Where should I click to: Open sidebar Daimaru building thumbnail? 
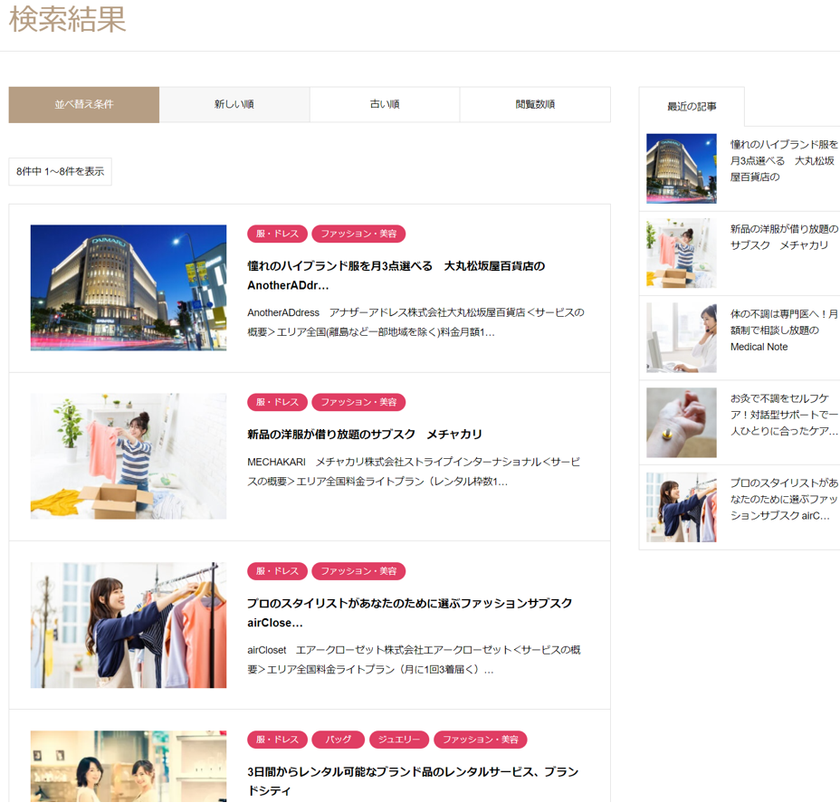coord(681,168)
